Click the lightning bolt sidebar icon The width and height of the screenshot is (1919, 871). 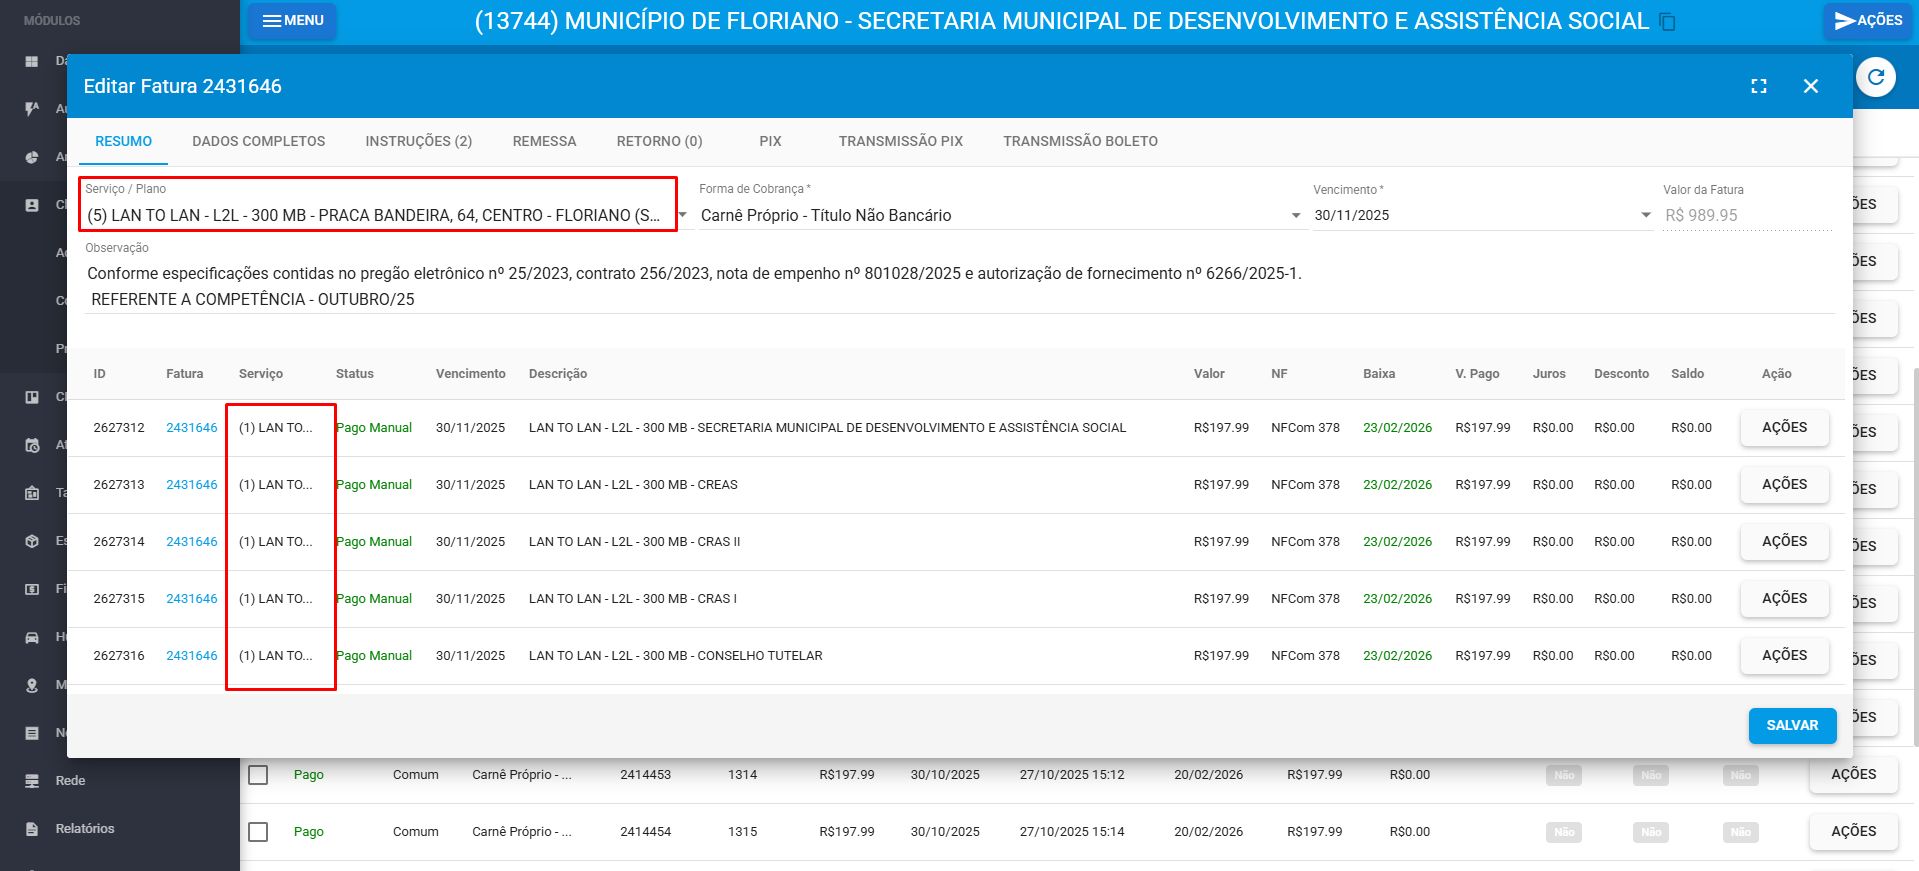[x=32, y=109]
